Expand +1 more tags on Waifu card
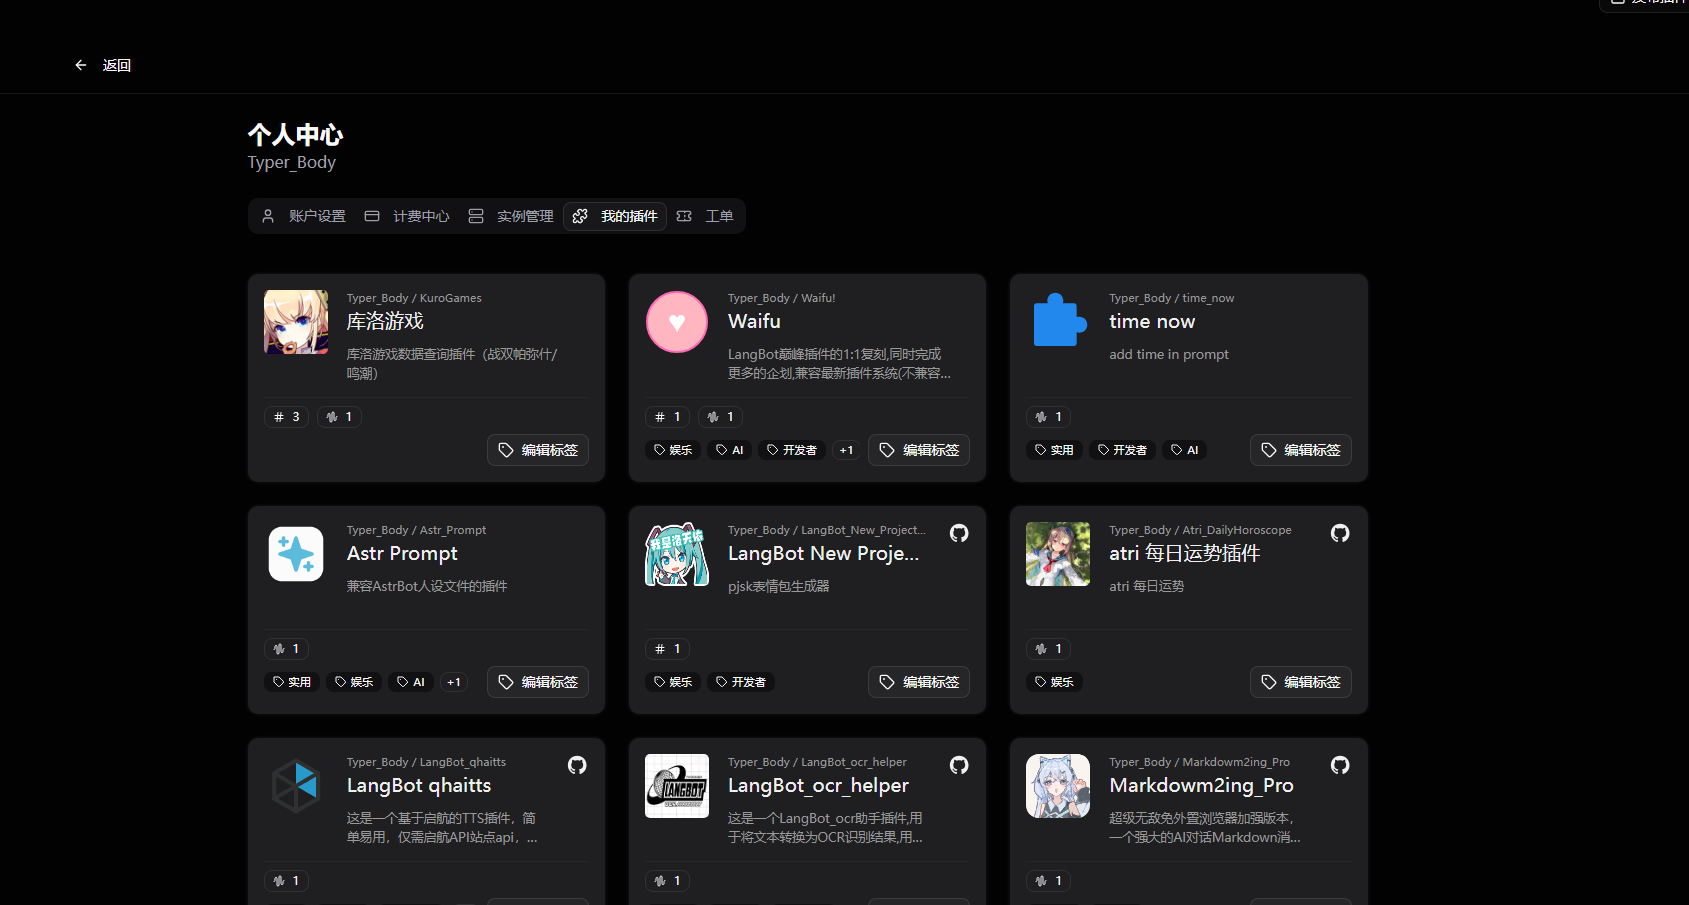This screenshot has width=1689, height=905. point(846,450)
